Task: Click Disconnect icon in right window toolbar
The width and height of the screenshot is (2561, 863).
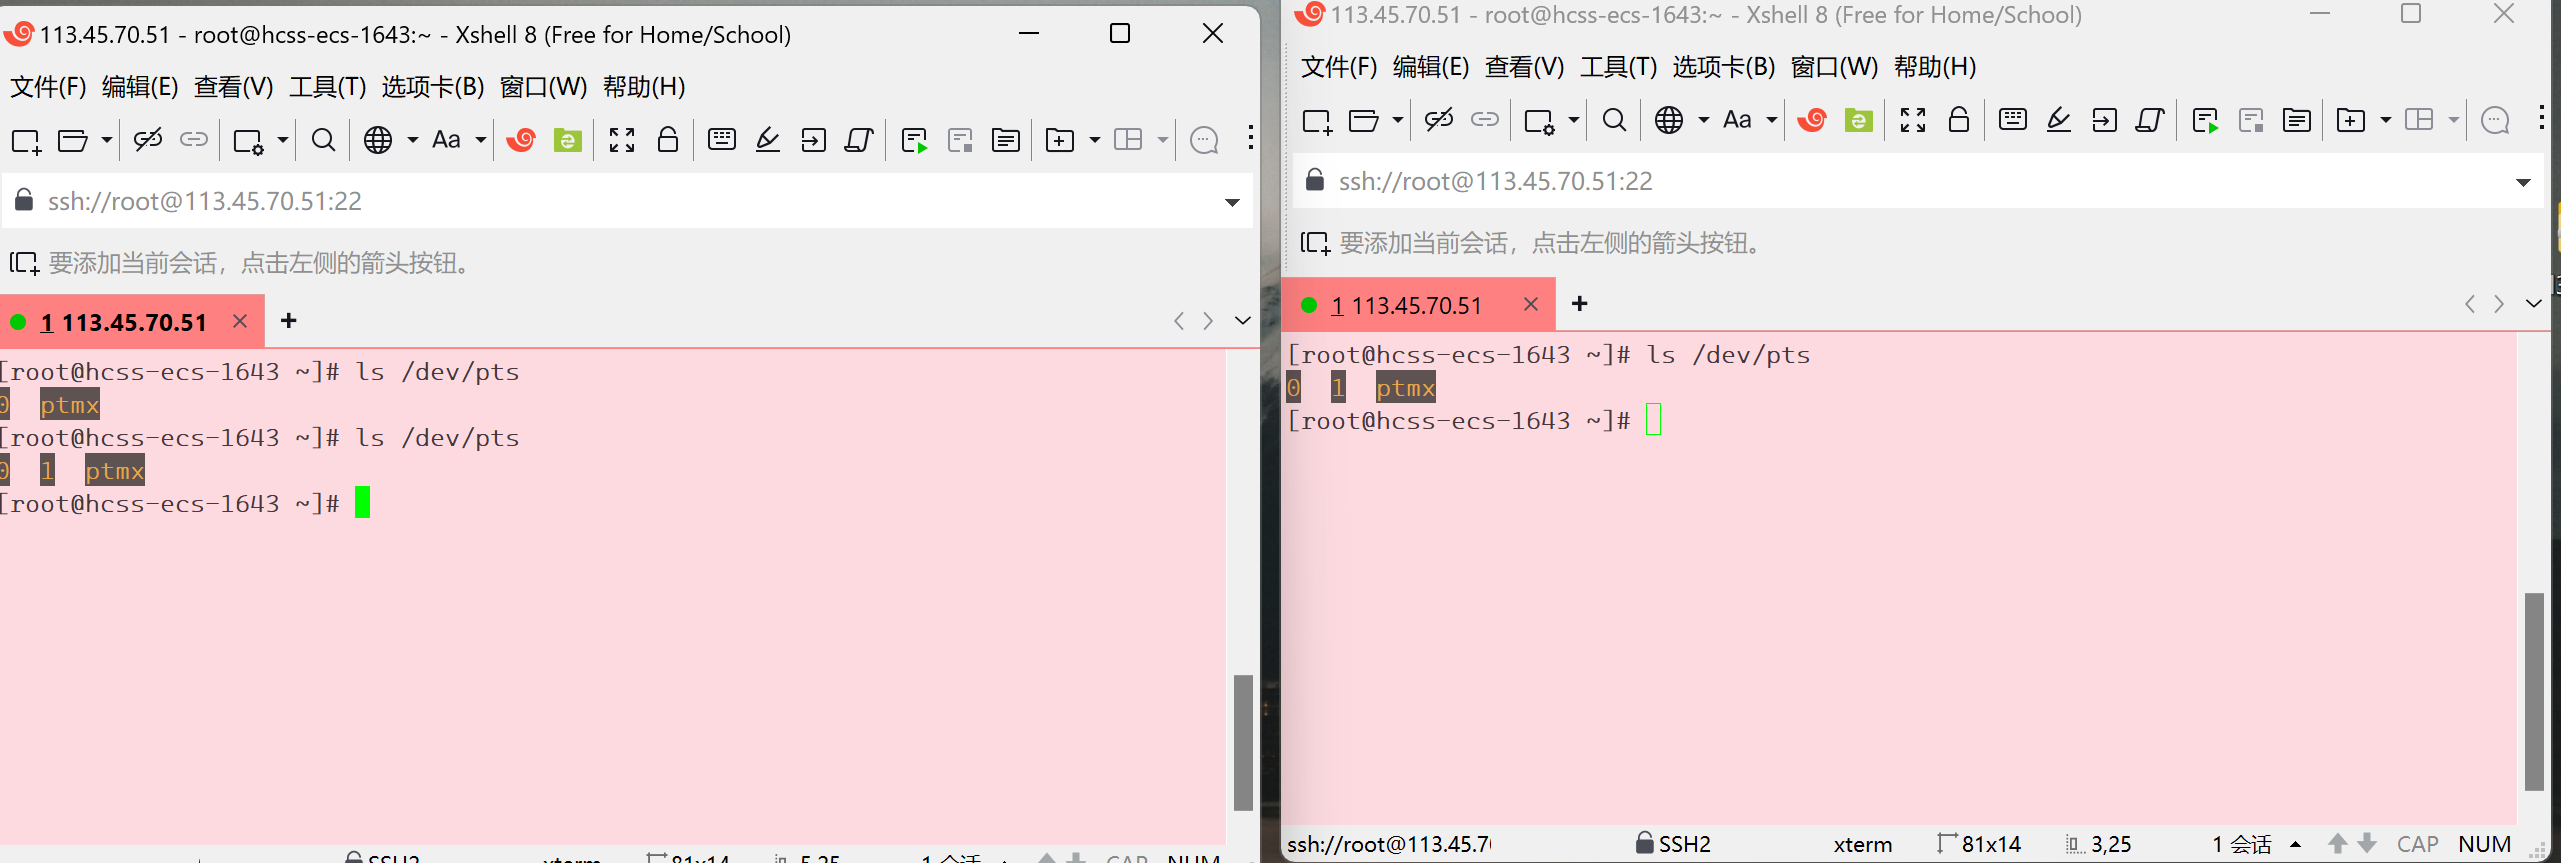Action: coord(1439,120)
